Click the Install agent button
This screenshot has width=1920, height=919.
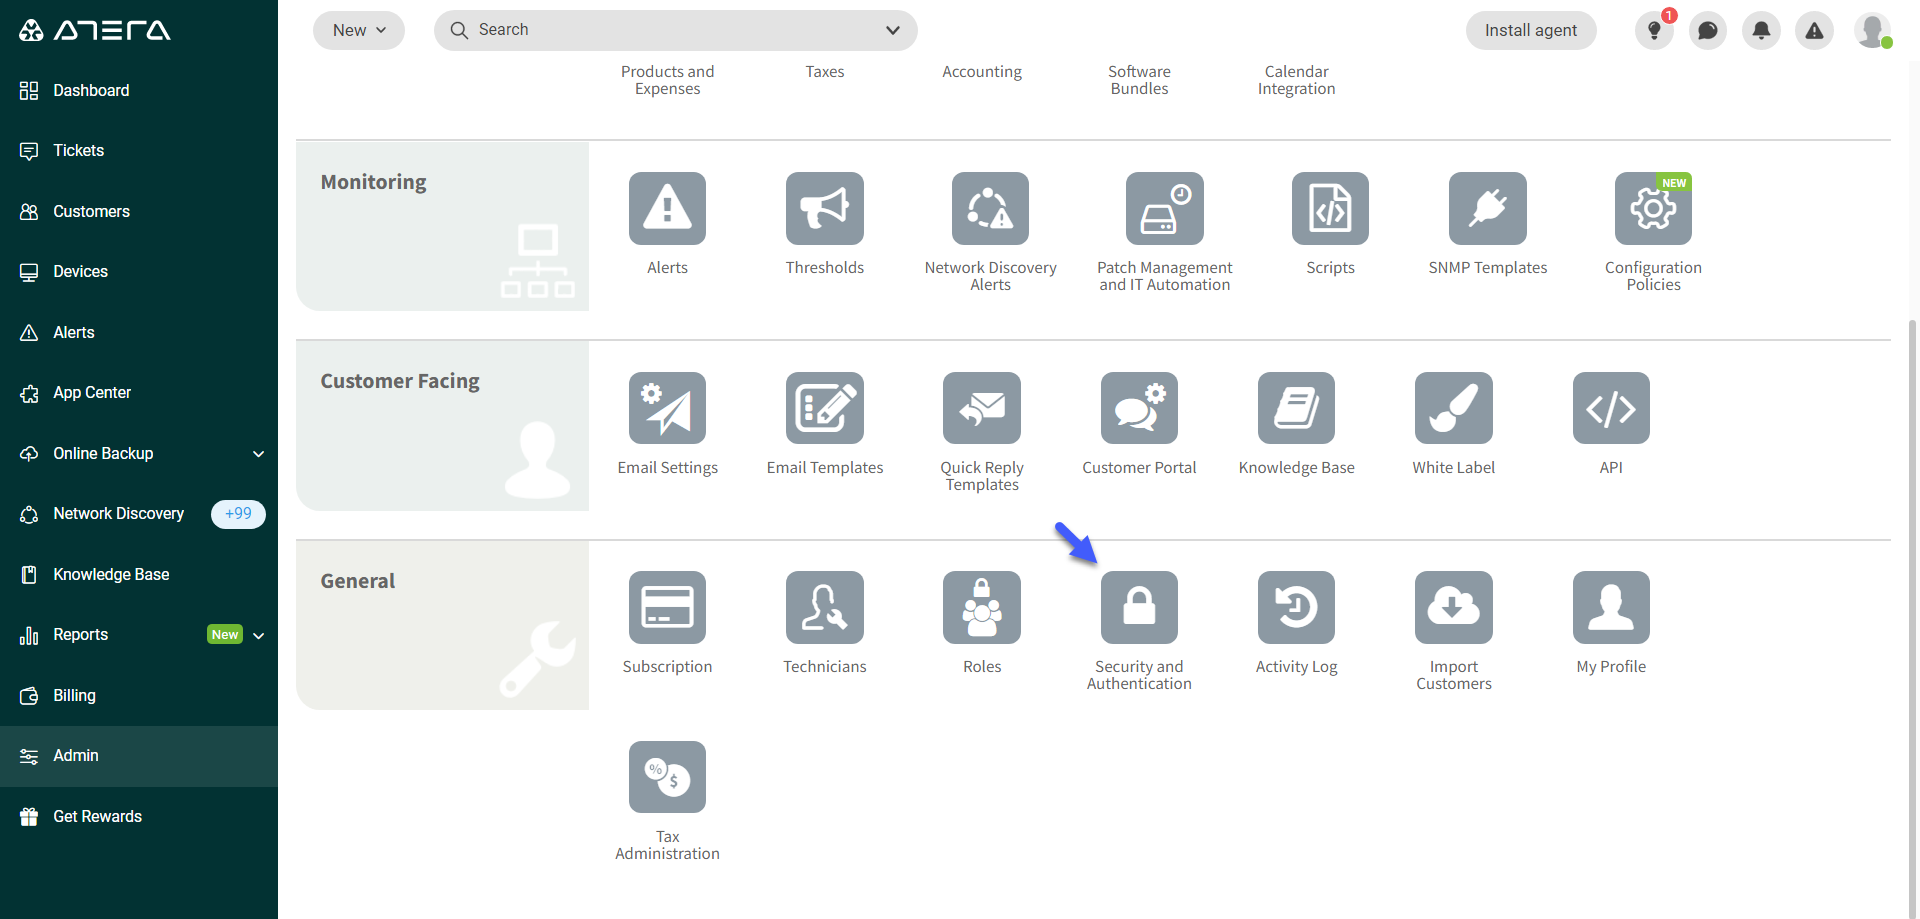[x=1531, y=30]
